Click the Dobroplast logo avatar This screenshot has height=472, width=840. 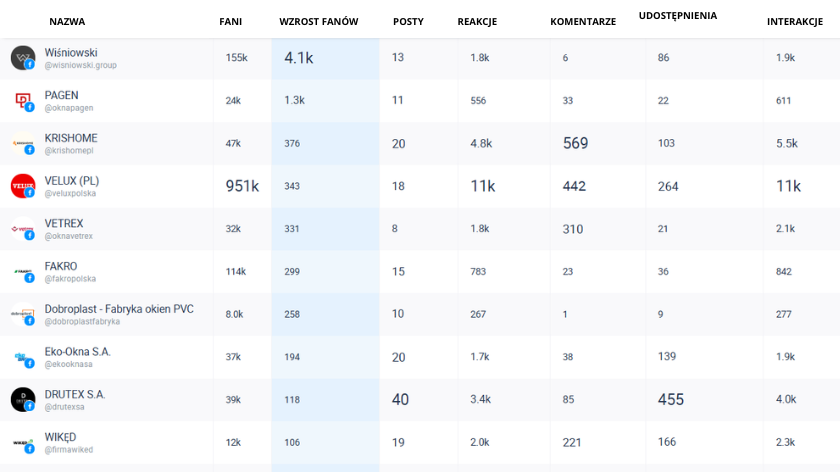pyautogui.click(x=23, y=314)
